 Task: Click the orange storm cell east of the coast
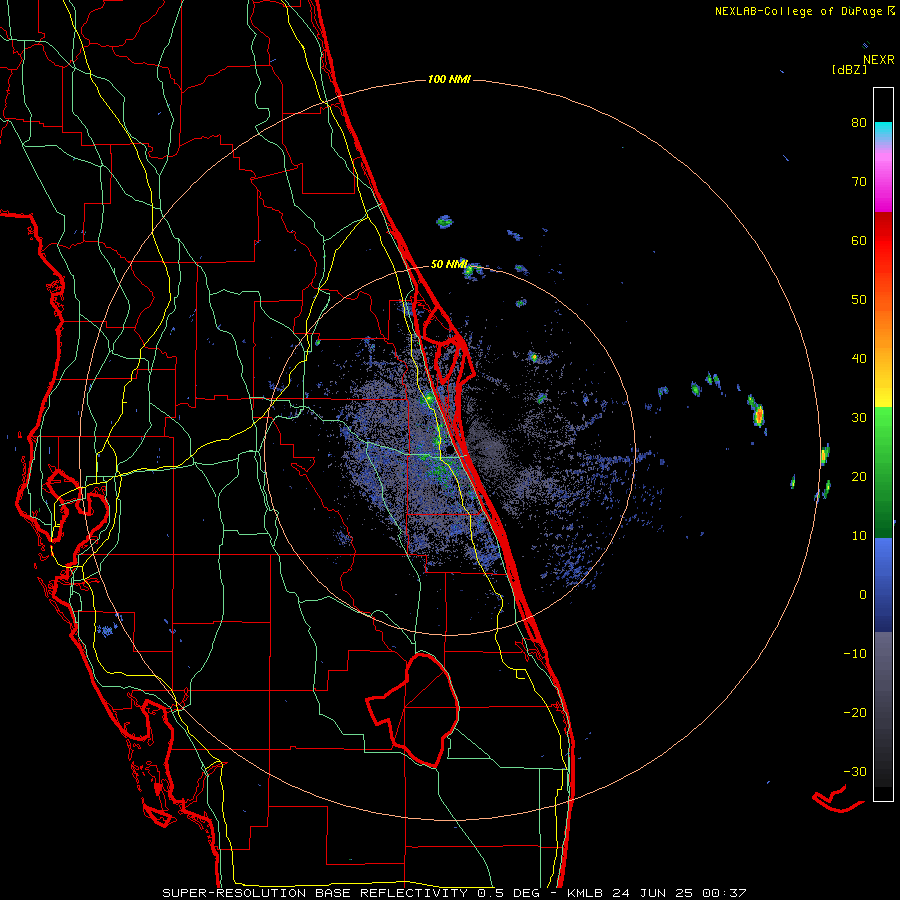click(759, 414)
